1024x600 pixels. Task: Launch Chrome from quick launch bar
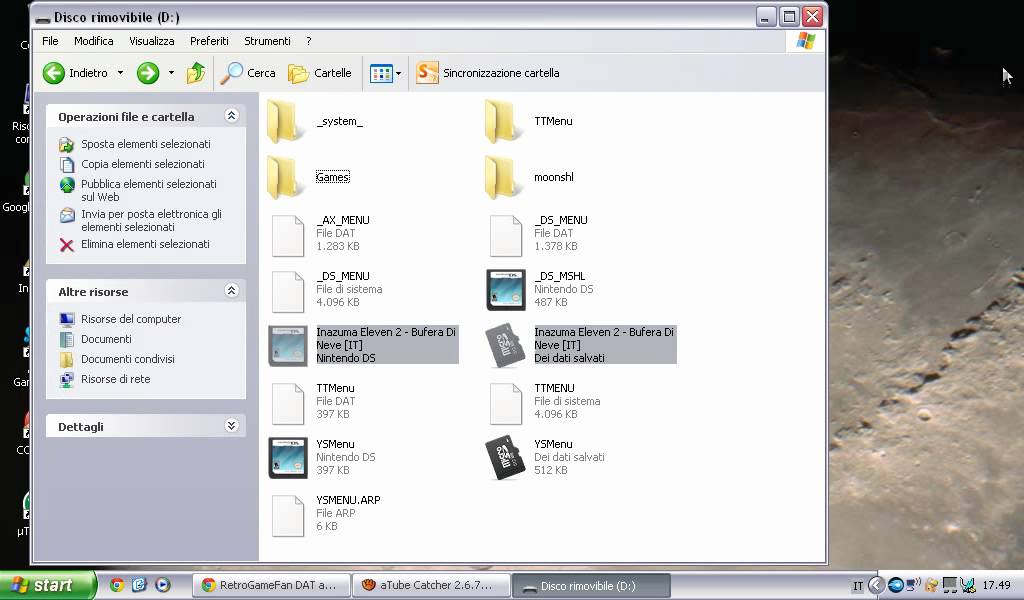[117, 585]
